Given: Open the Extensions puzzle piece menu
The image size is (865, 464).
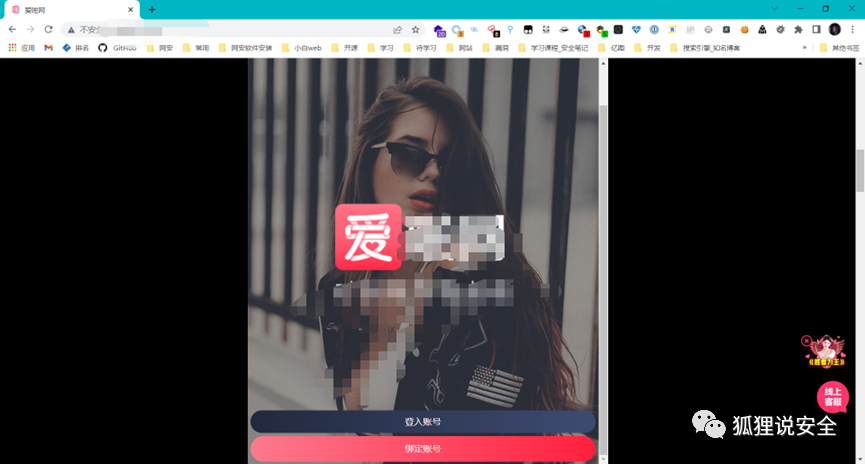Looking at the screenshot, I should (798, 30).
